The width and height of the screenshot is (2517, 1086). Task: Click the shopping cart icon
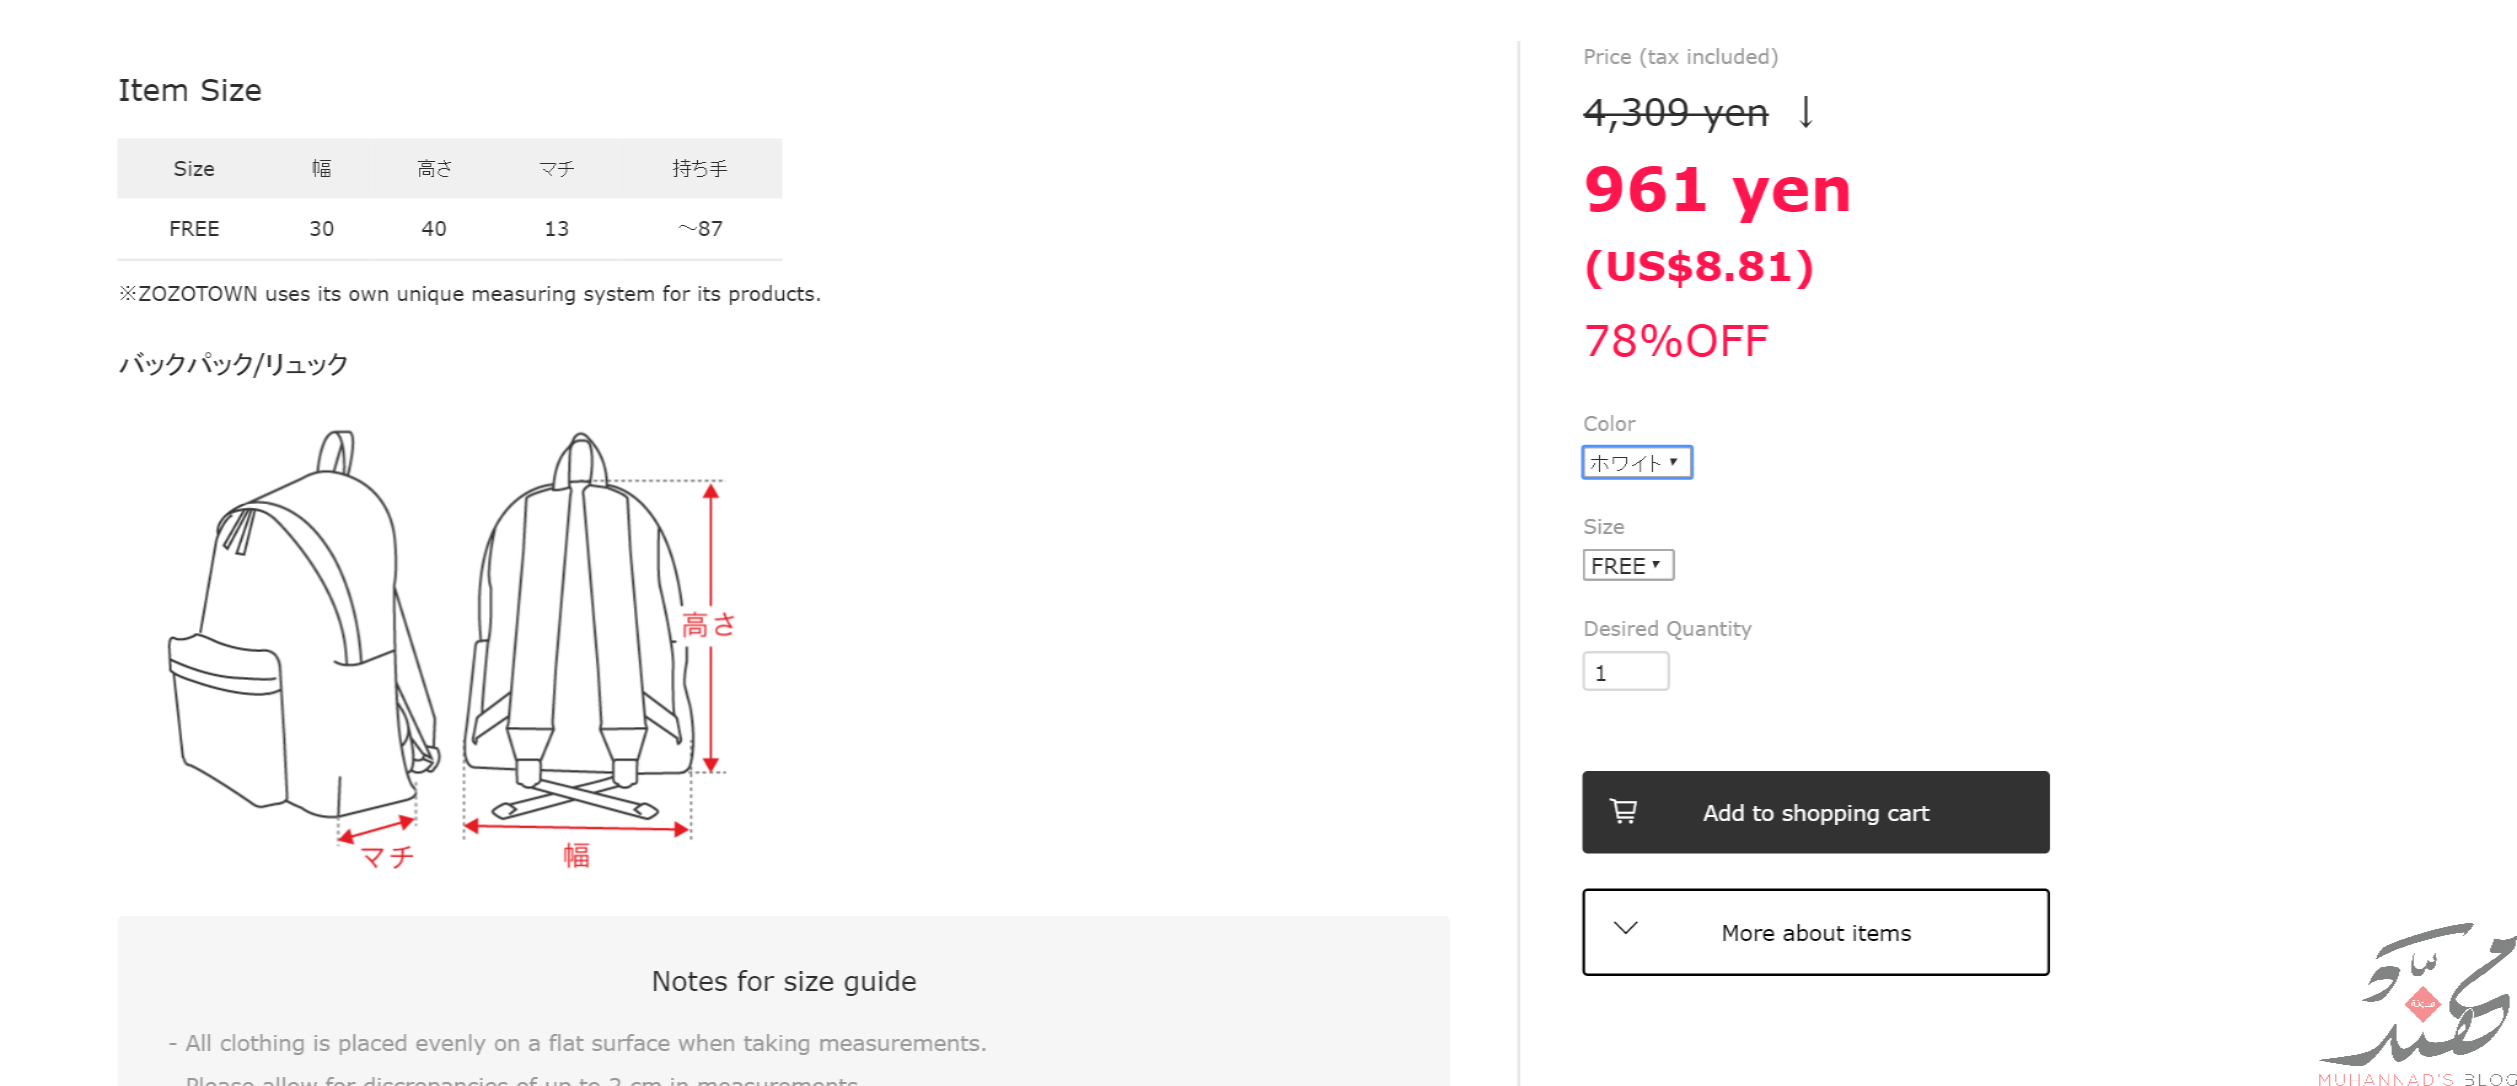point(1623,811)
